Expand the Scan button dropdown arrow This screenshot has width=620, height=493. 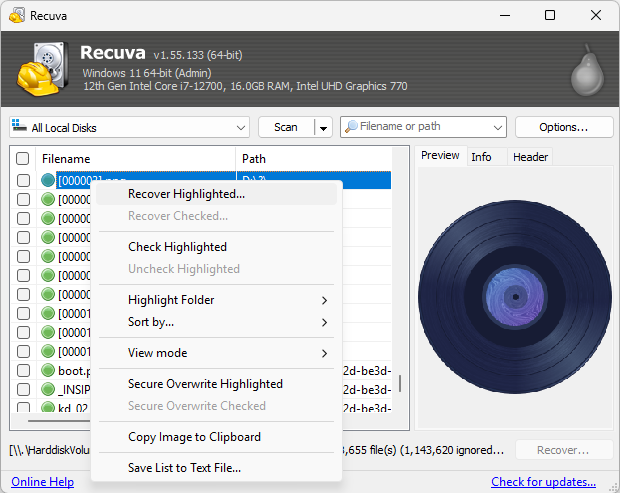(x=323, y=128)
